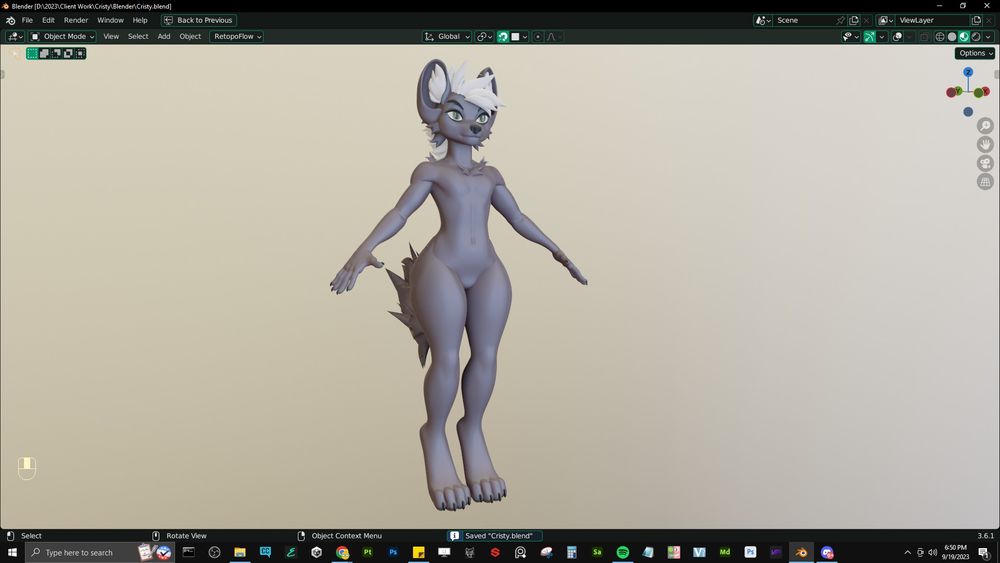Open File Explorer from the taskbar
This screenshot has width=1000, height=563.
pos(240,552)
